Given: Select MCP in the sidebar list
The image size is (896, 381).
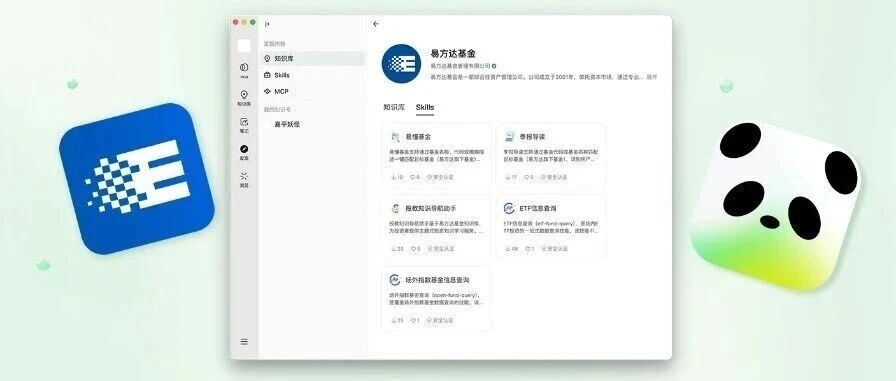Looking at the screenshot, I should tap(313, 91).
